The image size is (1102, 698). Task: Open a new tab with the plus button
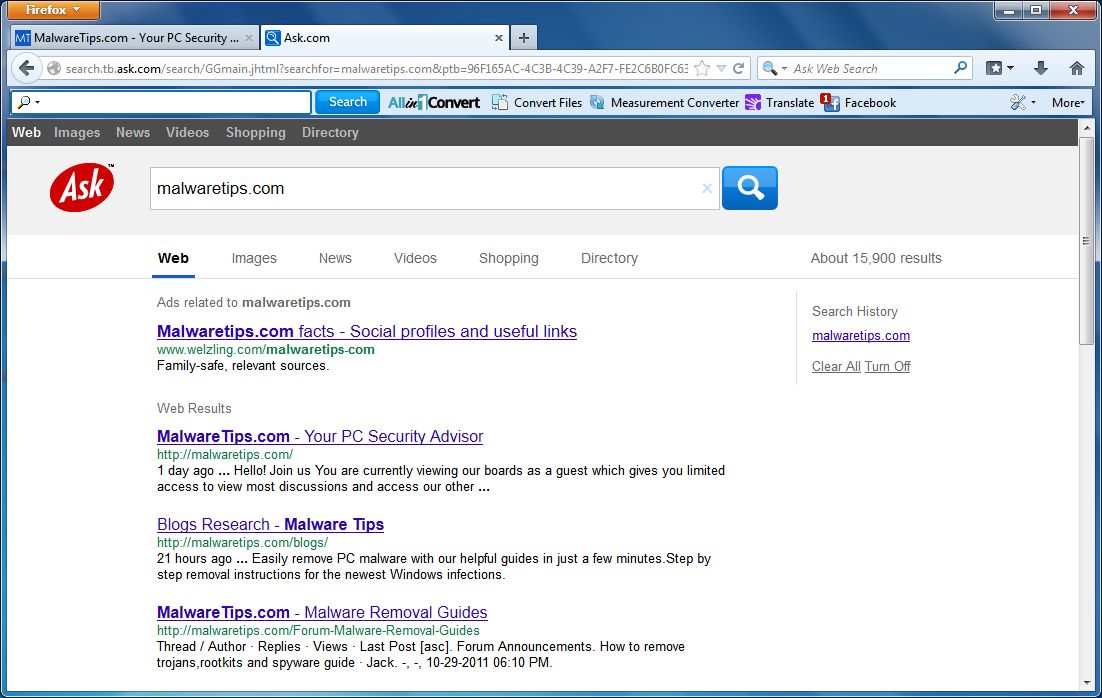[524, 38]
